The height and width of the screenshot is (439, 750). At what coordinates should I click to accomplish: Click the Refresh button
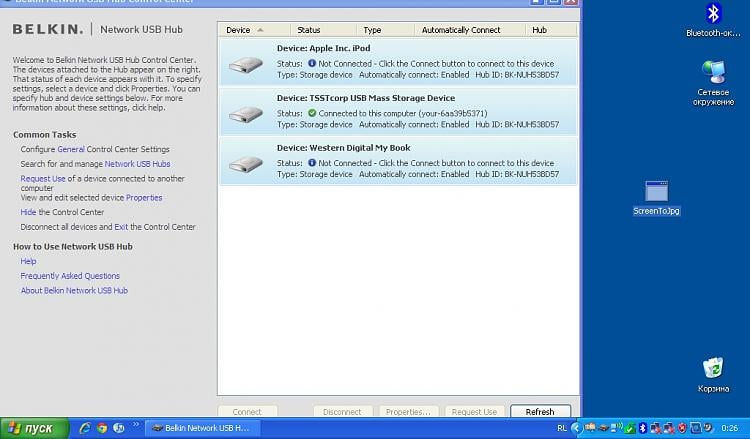click(x=540, y=411)
